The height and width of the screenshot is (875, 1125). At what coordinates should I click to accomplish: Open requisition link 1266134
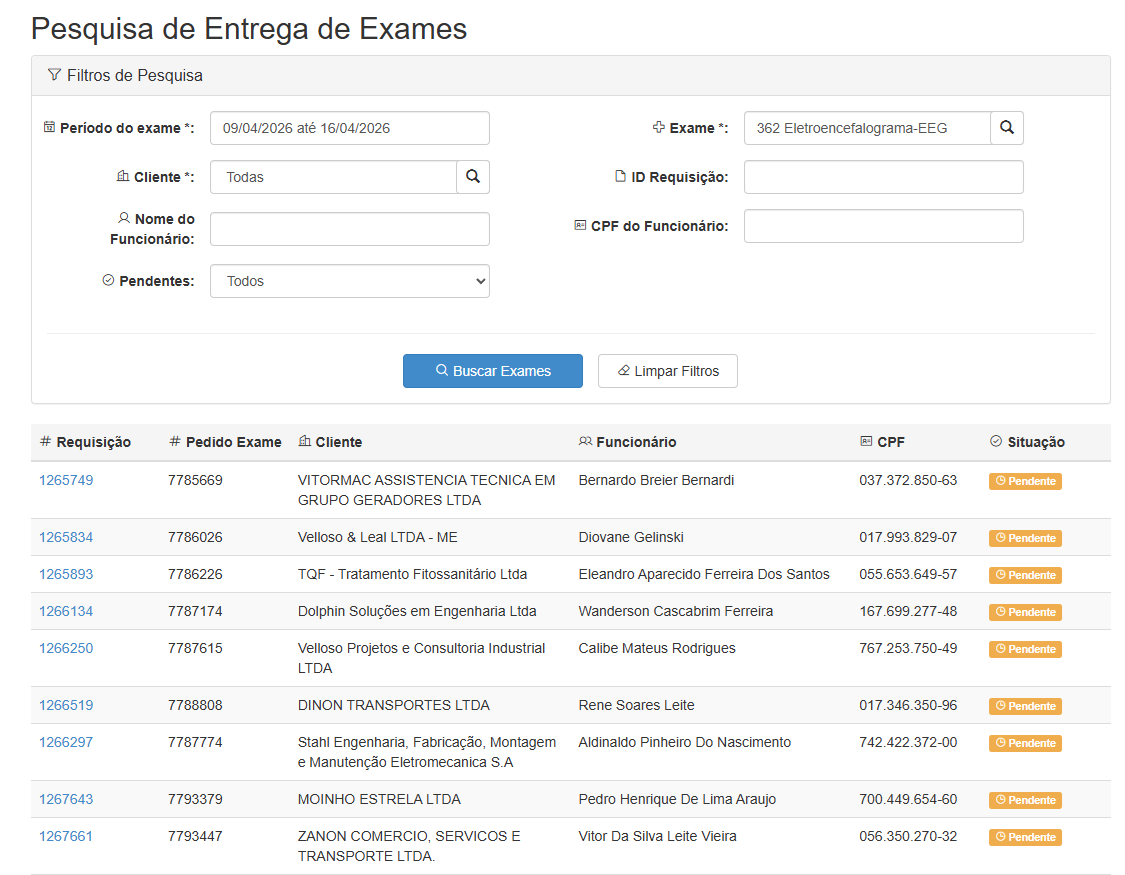66,611
